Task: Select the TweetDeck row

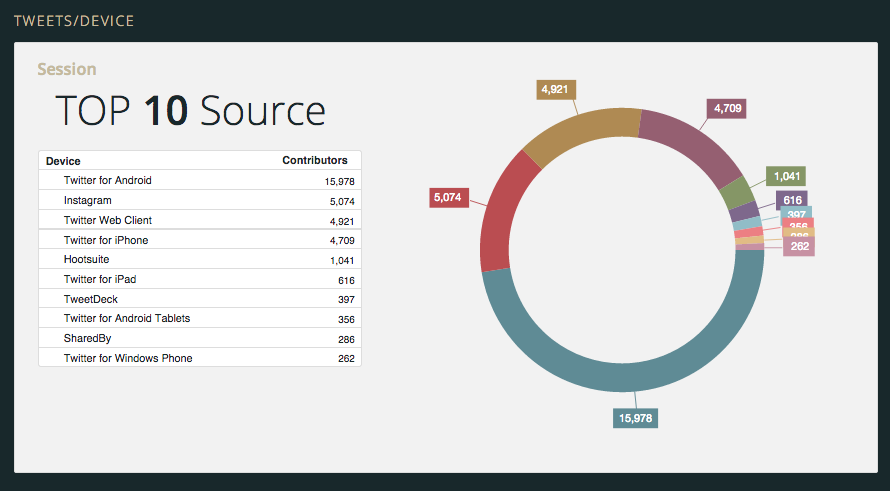Action: point(200,299)
